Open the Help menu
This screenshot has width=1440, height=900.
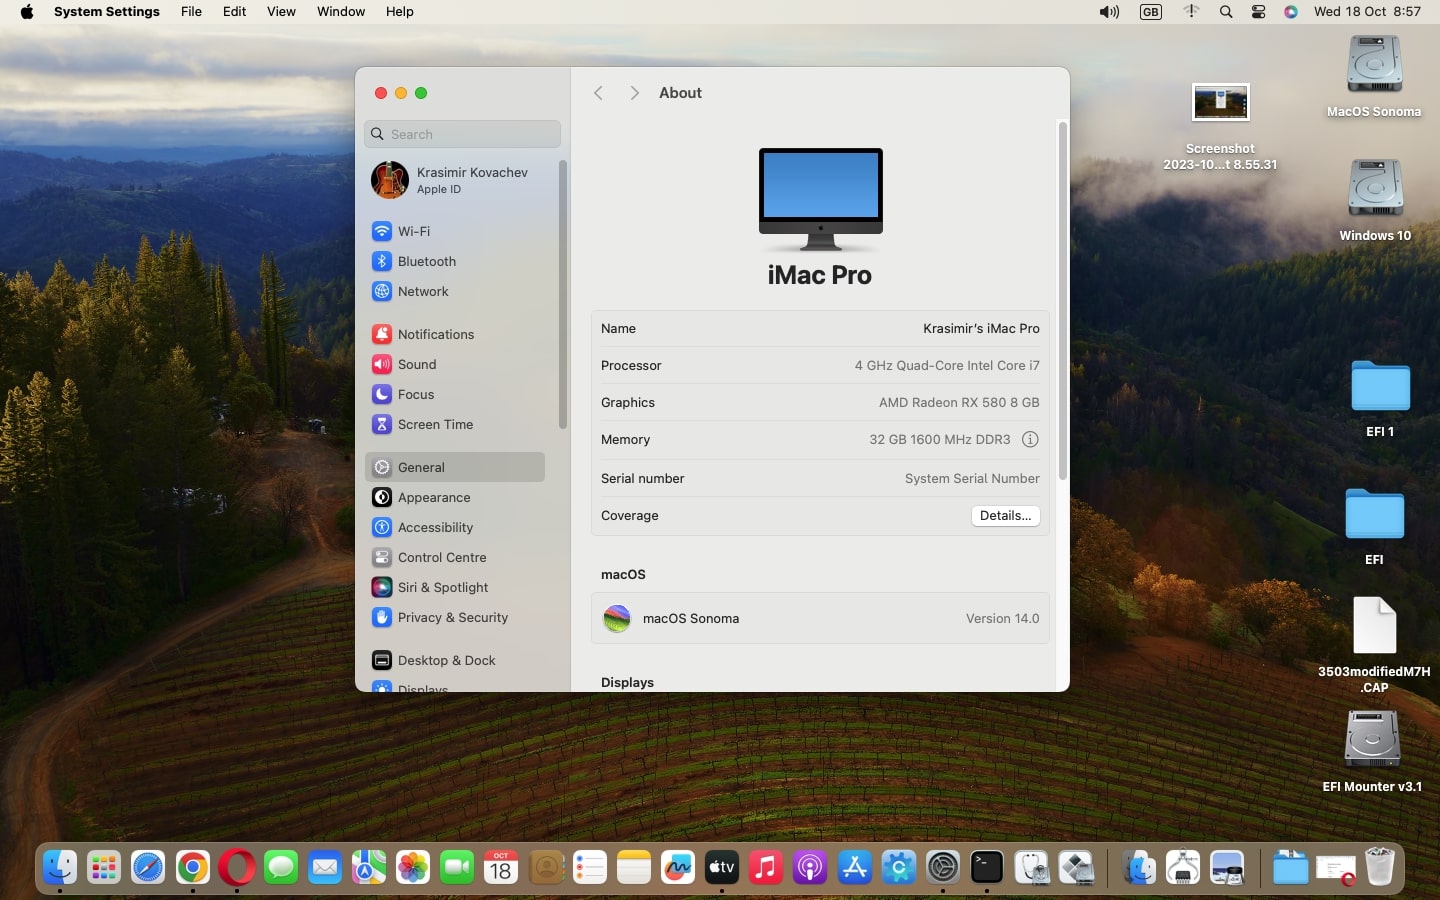(x=400, y=12)
